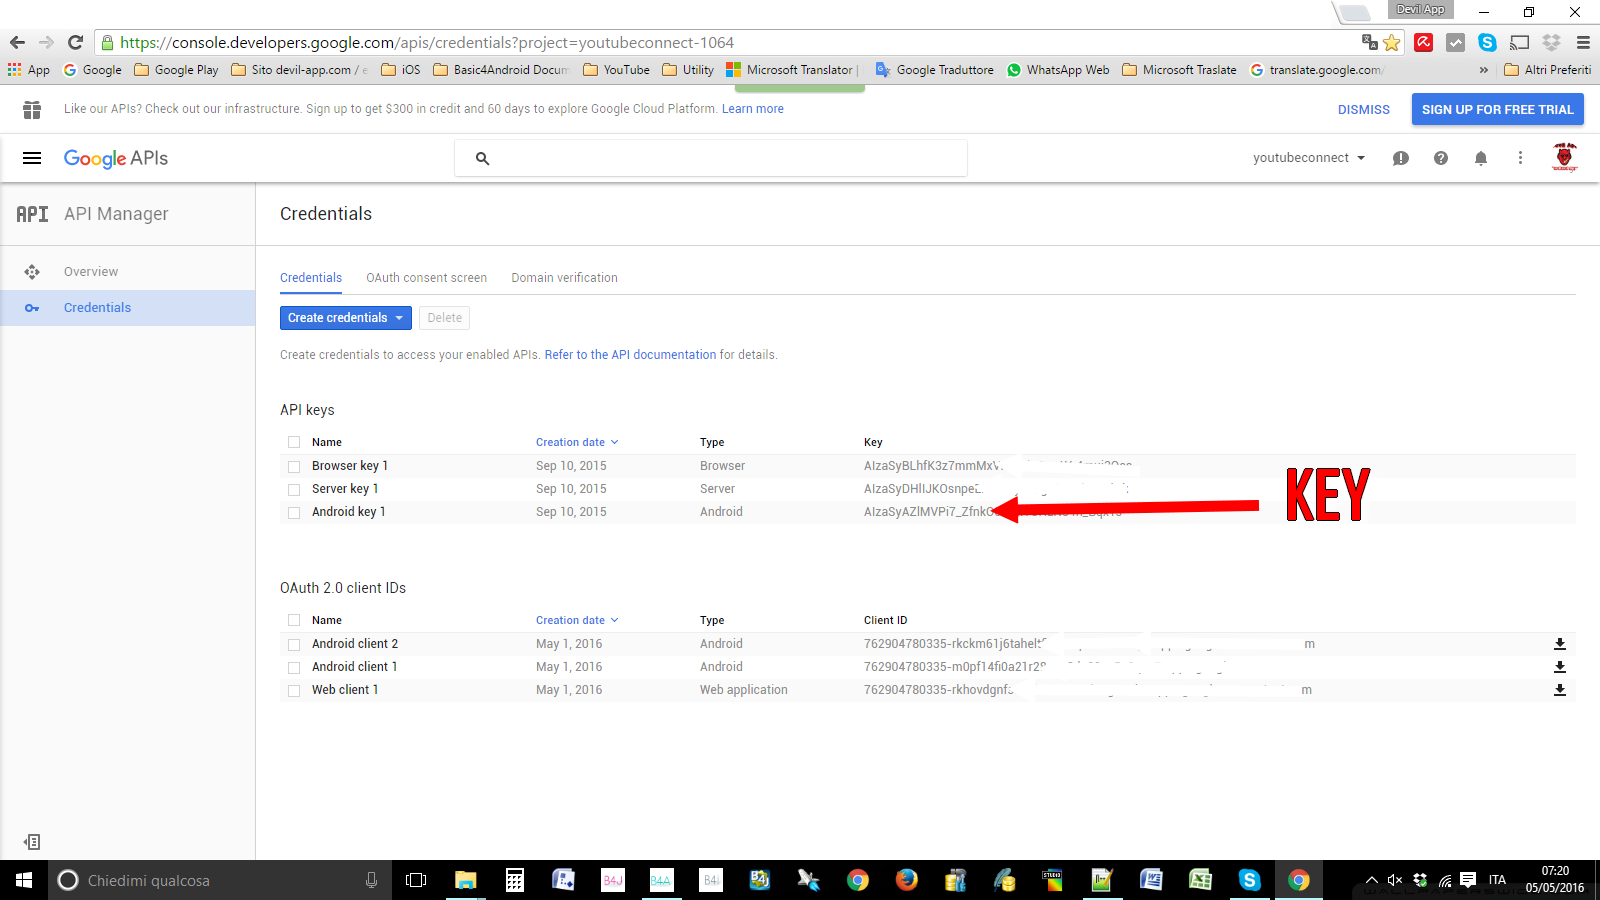Reload the page in Chrome
This screenshot has height=900, width=1600.
coord(75,42)
